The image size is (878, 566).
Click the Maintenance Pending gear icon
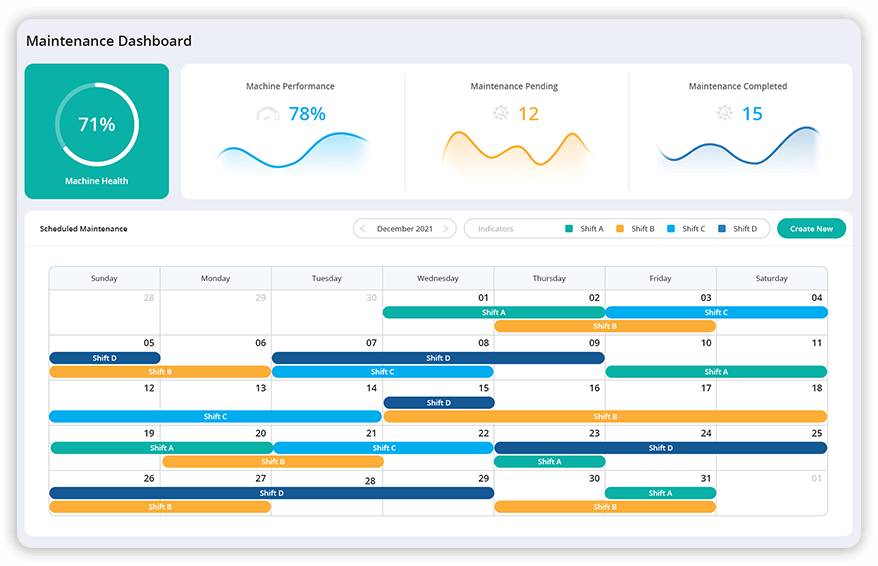click(x=500, y=114)
